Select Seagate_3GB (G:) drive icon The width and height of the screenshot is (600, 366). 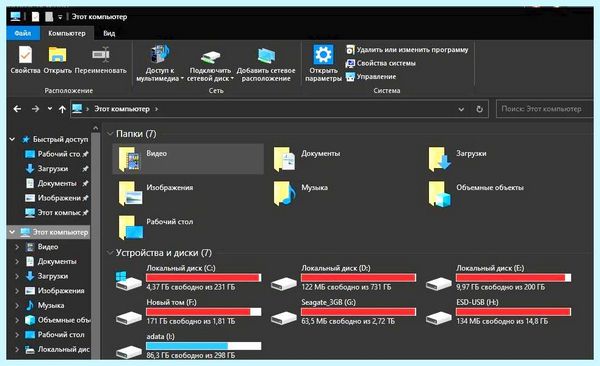(284, 317)
